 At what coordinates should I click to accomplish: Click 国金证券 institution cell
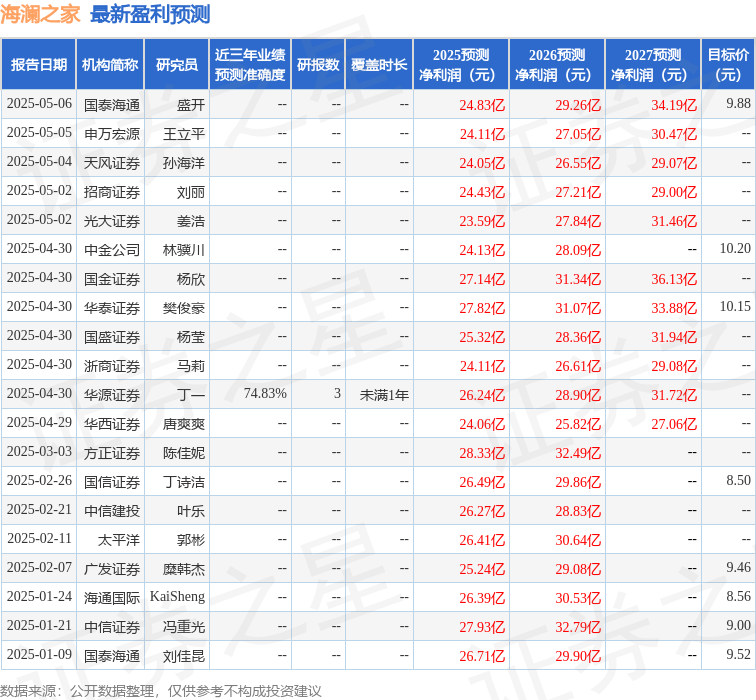point(112,279)
